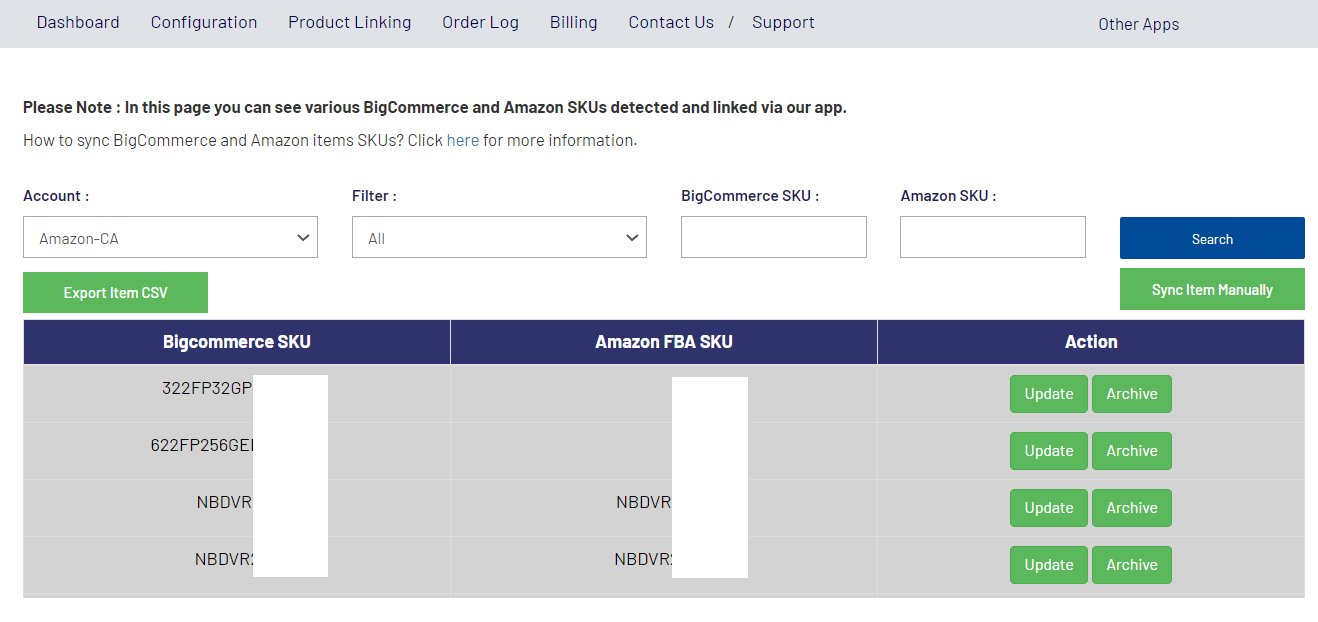Viewport: 1318px width, 622px height.
Task: Archive the 622FP256GE SKU row
Action: [x=1131, y=451]
